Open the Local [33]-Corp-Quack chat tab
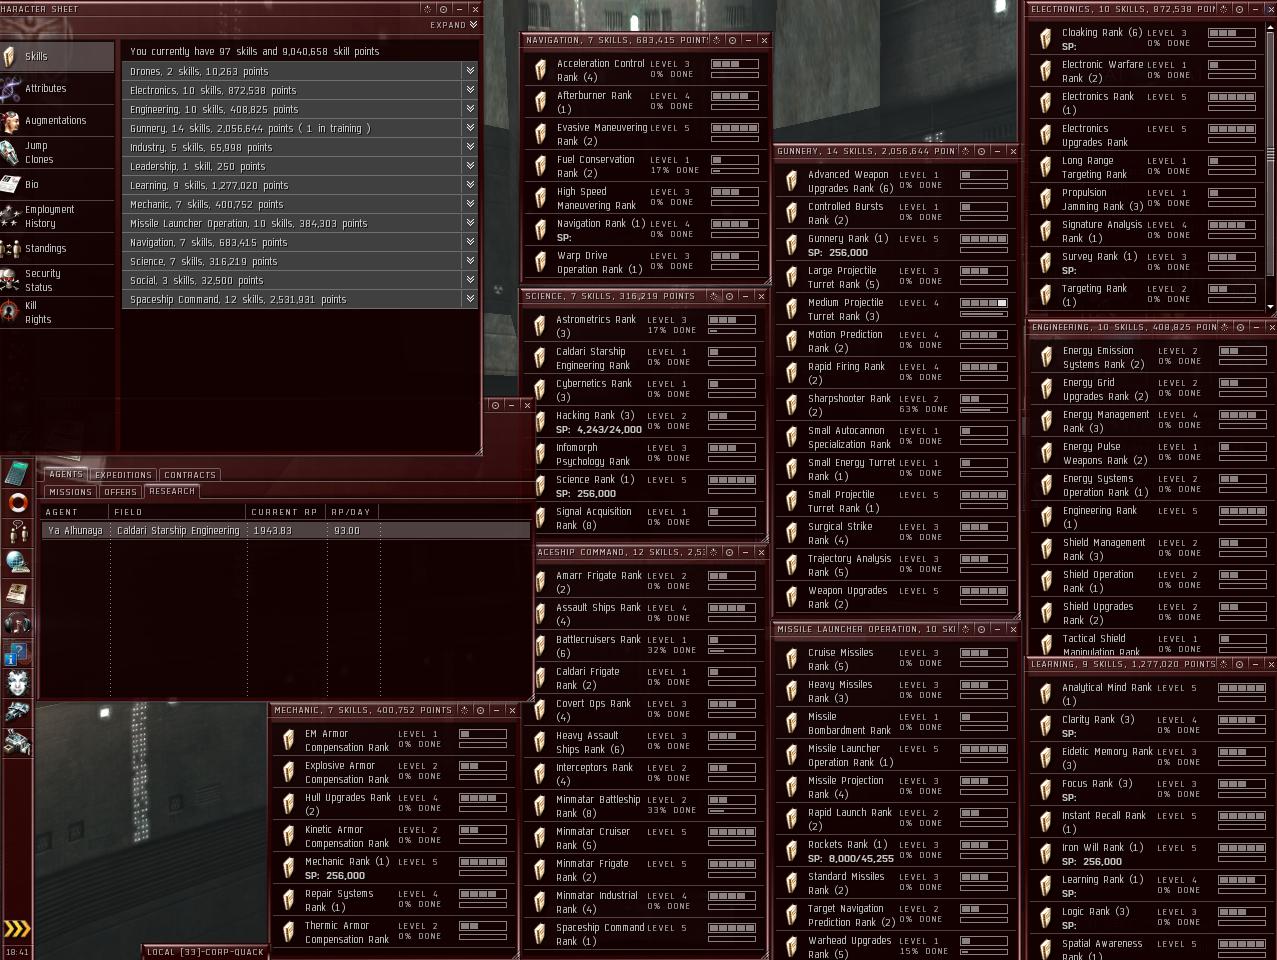Image resolution: width=1277 pixels, height=960 pixels. coord(205,952)
